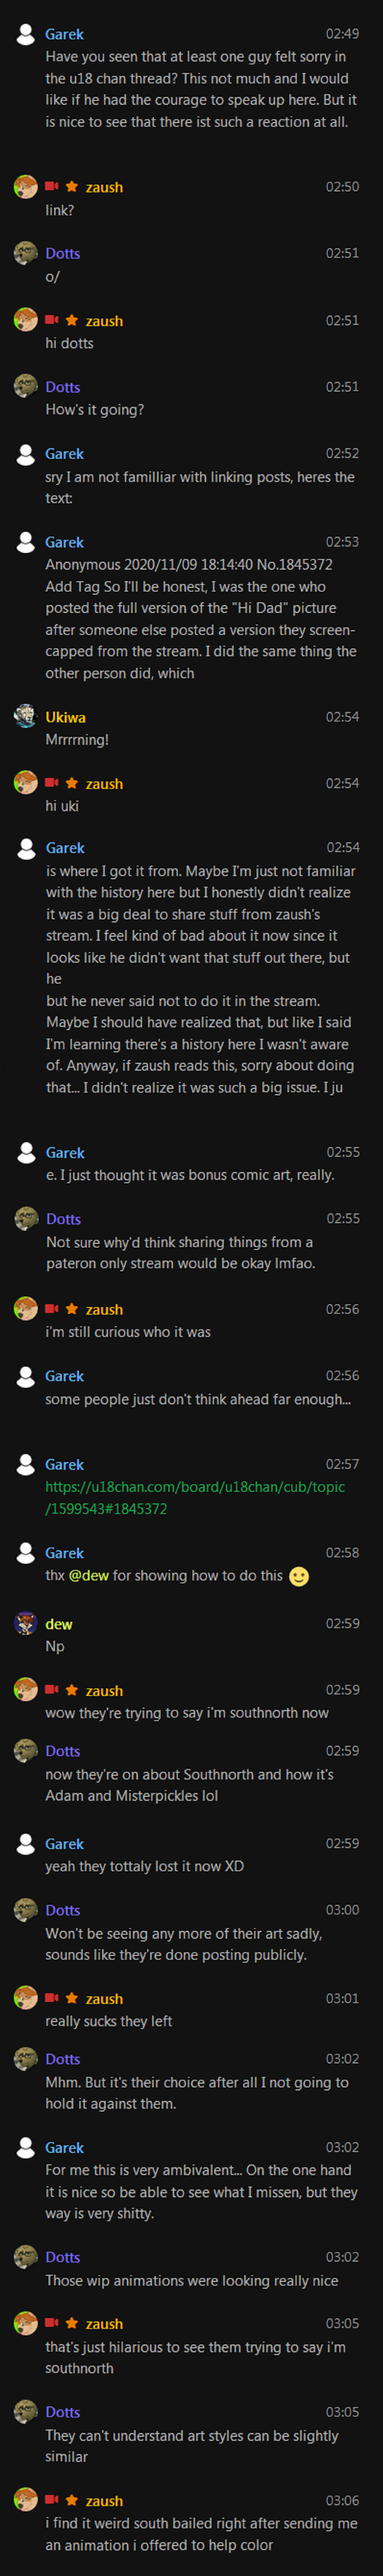Select the Ukiwa username

pos(65,717)
